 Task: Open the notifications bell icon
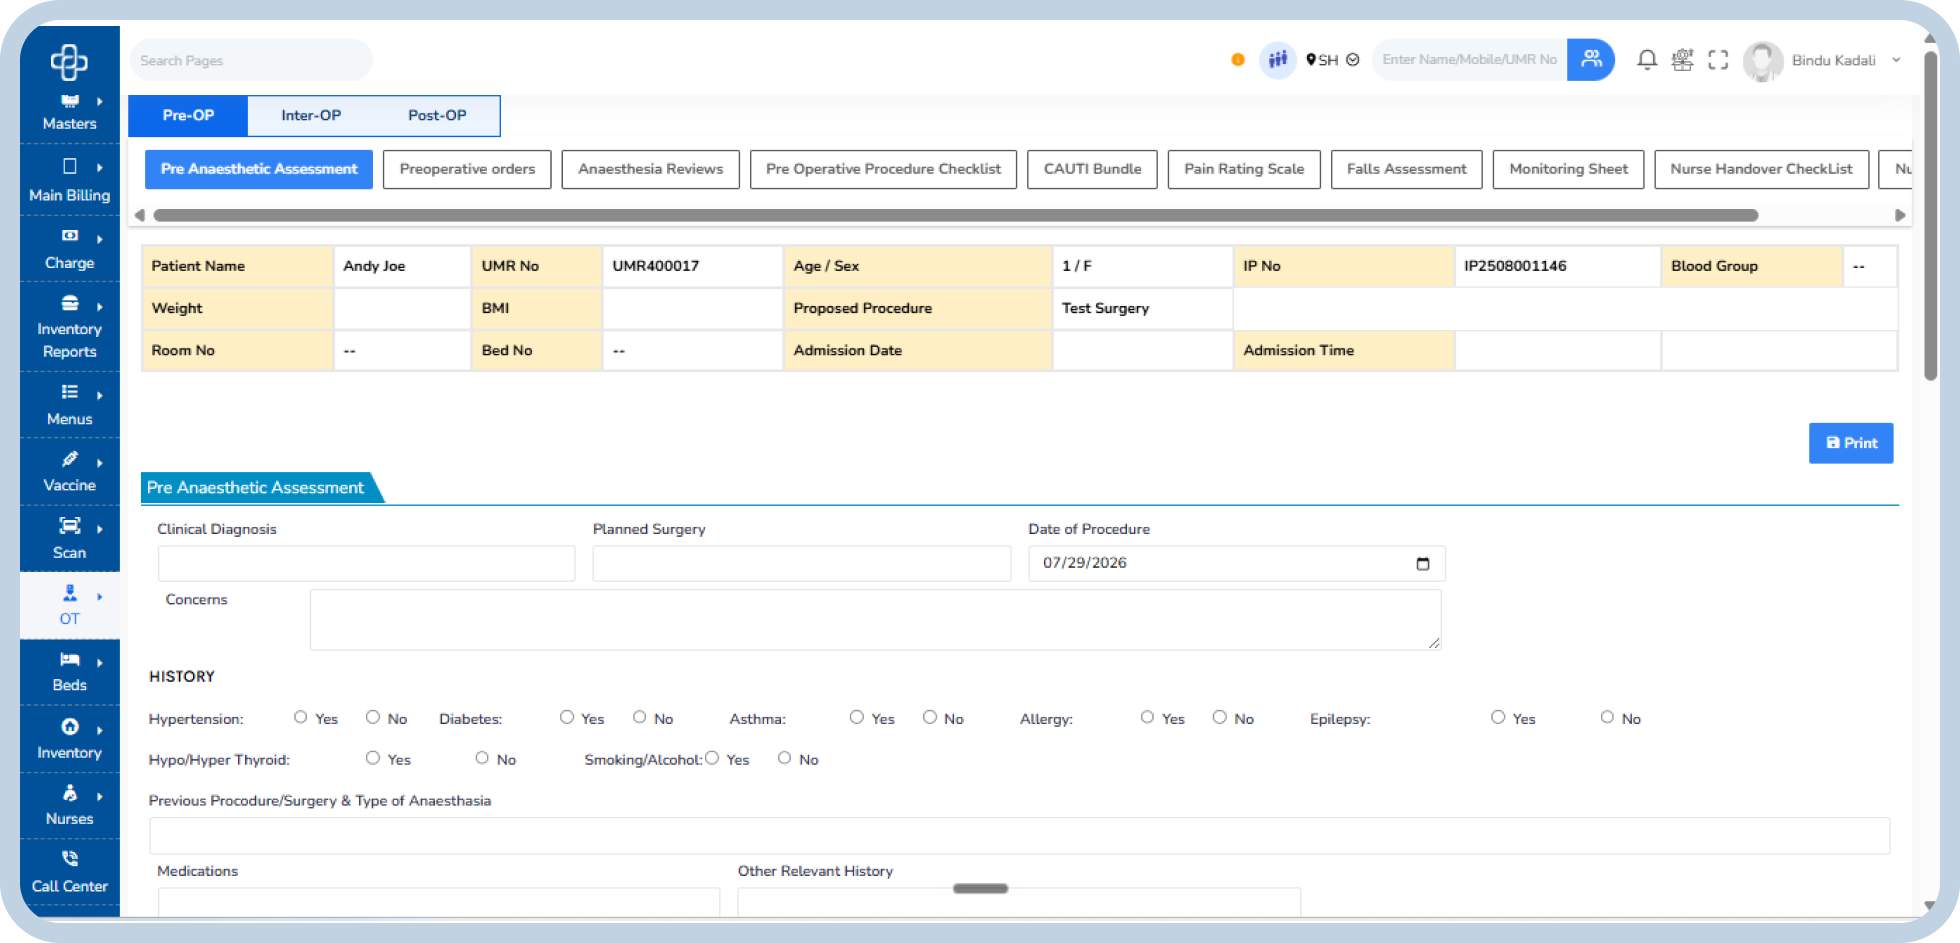(1647, 60)
